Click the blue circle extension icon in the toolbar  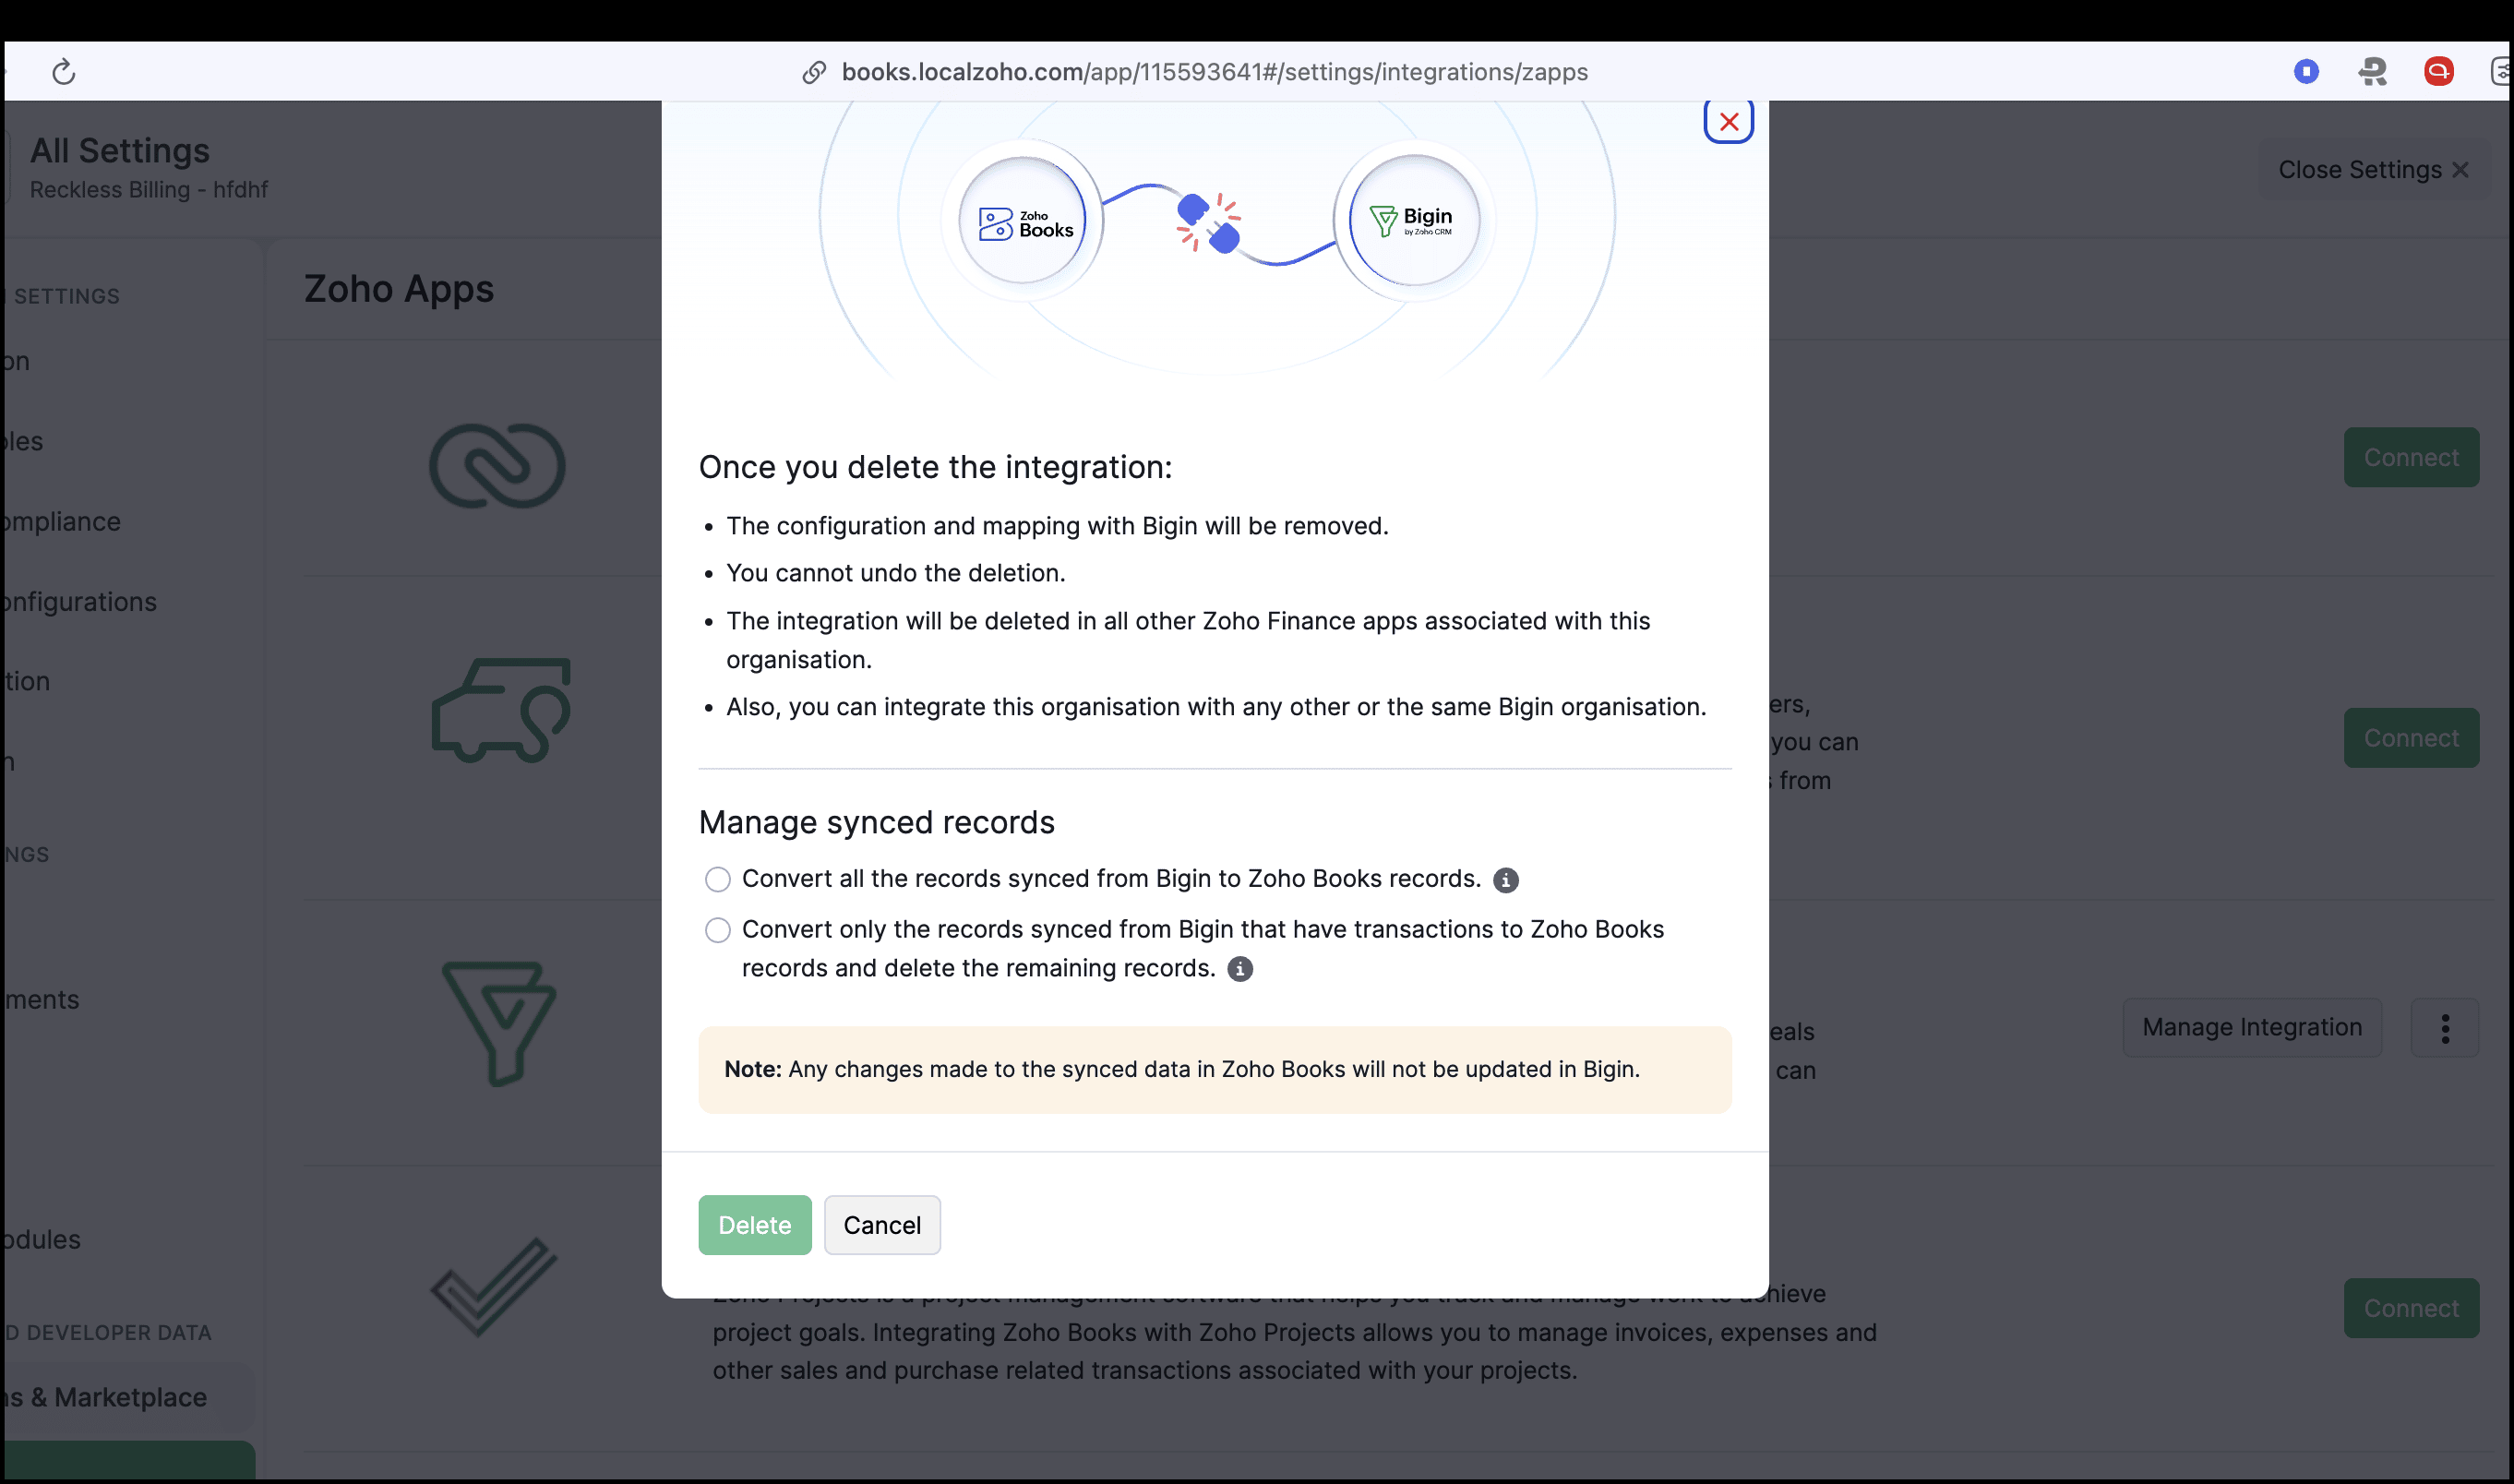pos(2306,71)
